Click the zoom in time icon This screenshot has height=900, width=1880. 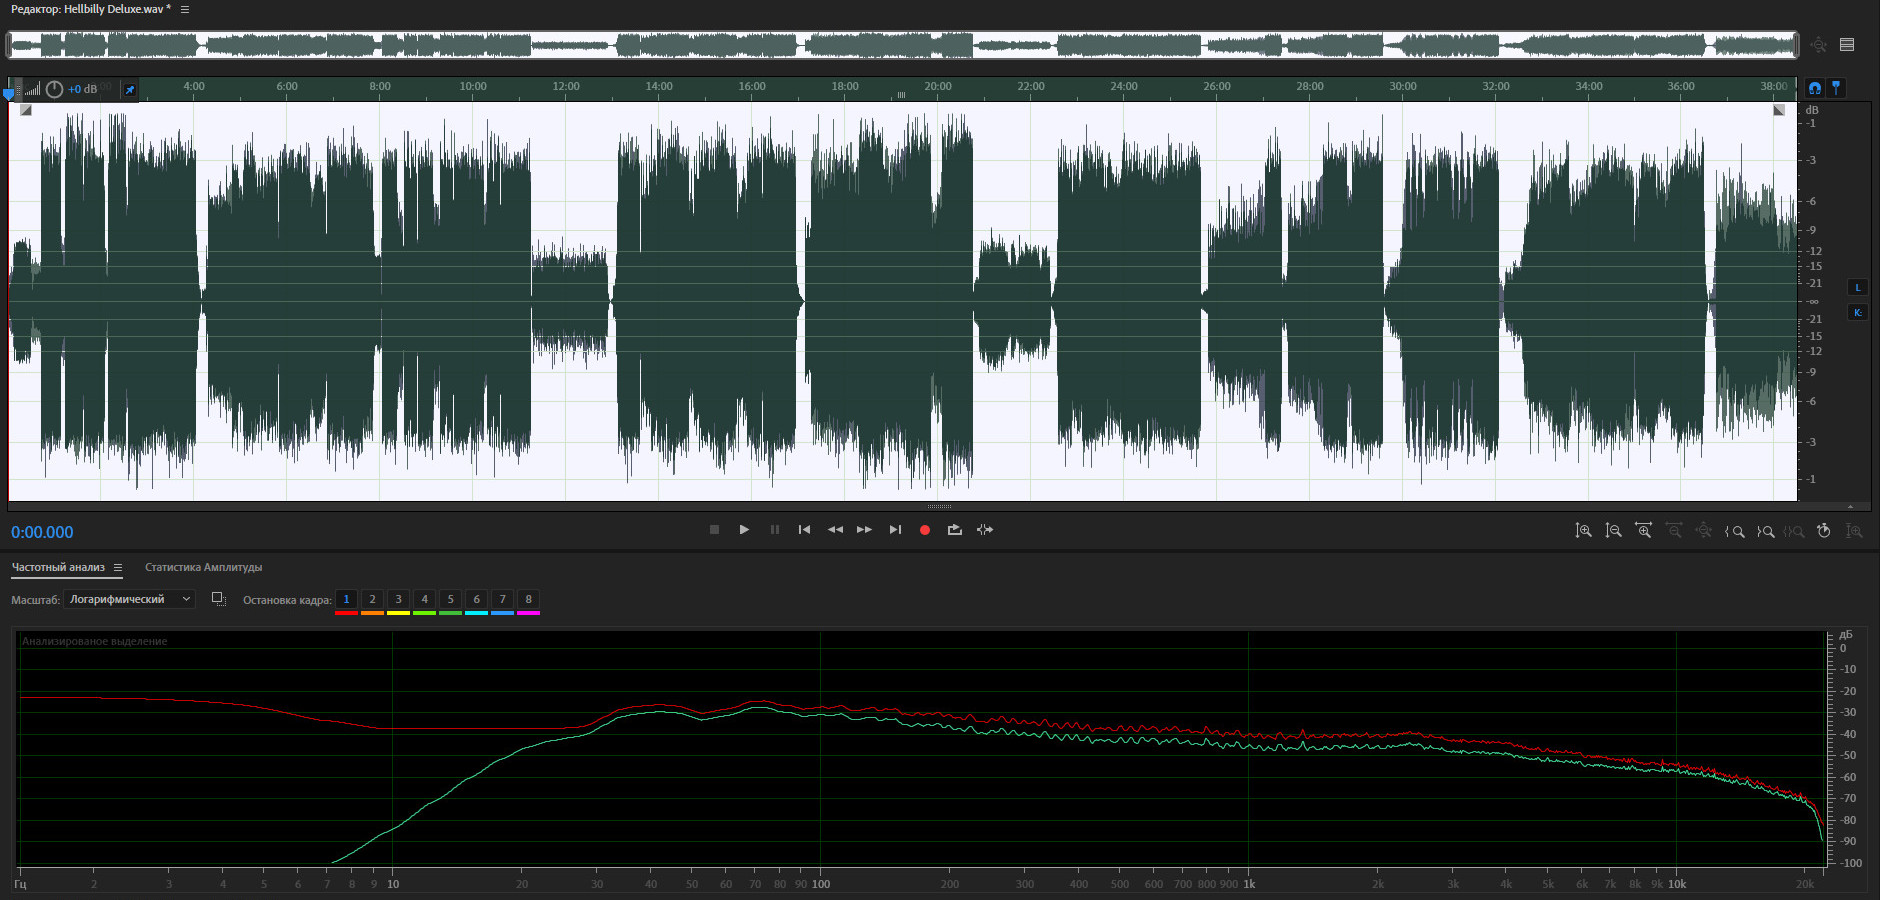(x=1643, y=531)
